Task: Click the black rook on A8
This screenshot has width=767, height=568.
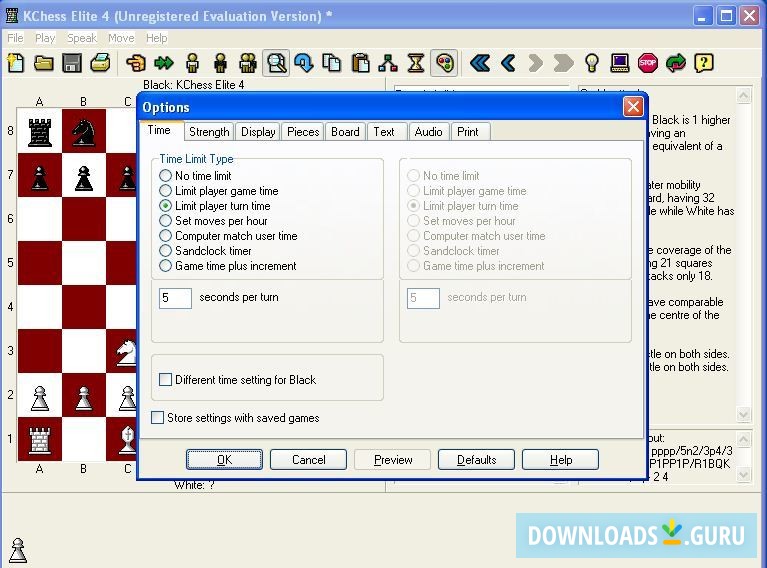Action: pos(40,133)
